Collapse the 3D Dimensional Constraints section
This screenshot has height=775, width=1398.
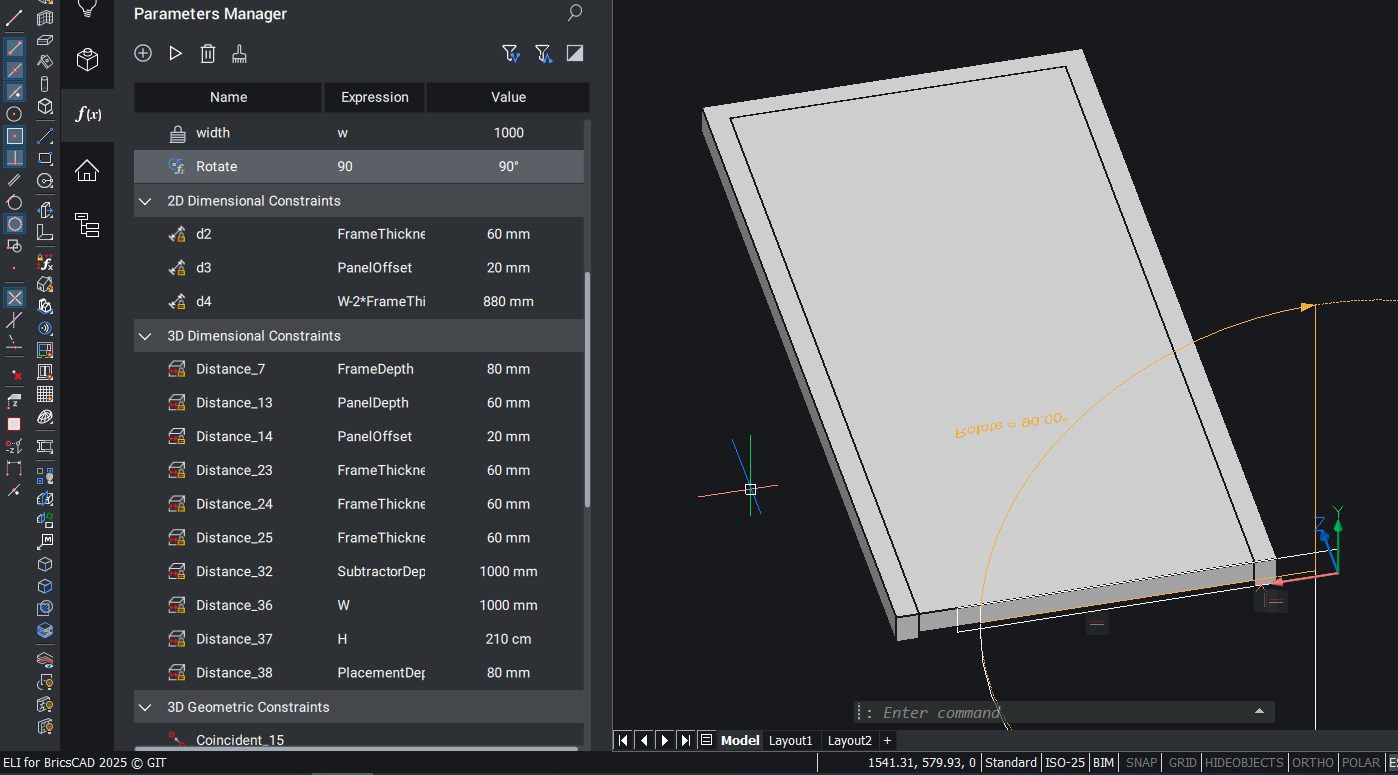pos(146,336)
